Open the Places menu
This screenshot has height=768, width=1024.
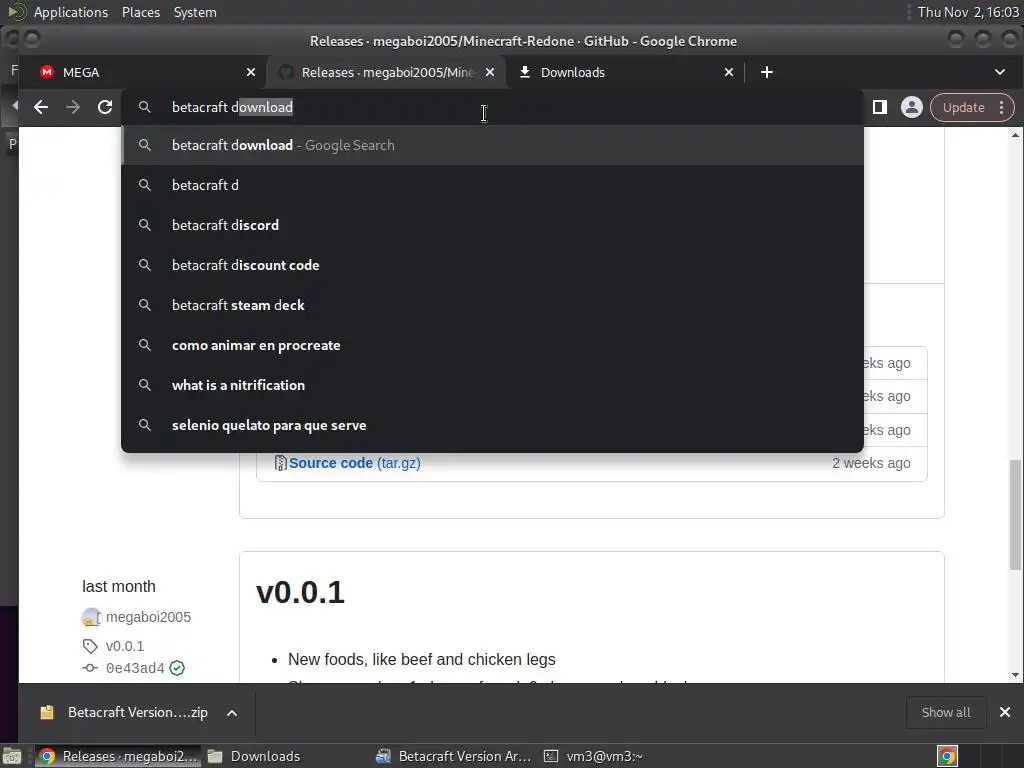tap(141, 12)
